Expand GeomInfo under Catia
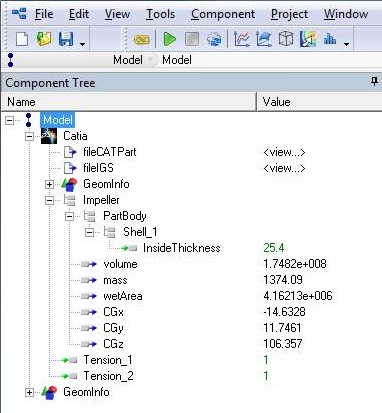Screen dimensions: 382x413 pyautogui.click(x=49, y=184)
